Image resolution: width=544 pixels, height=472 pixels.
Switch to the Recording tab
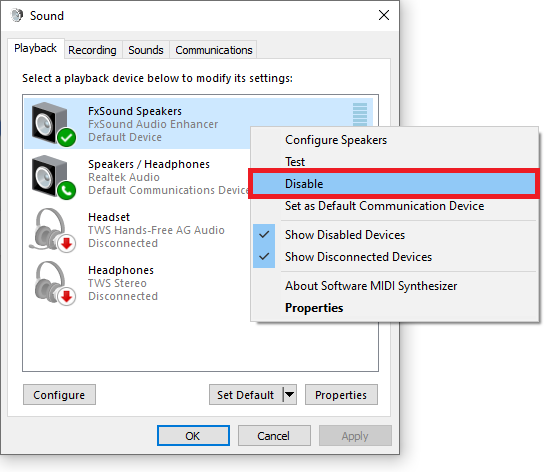point(92,50)
